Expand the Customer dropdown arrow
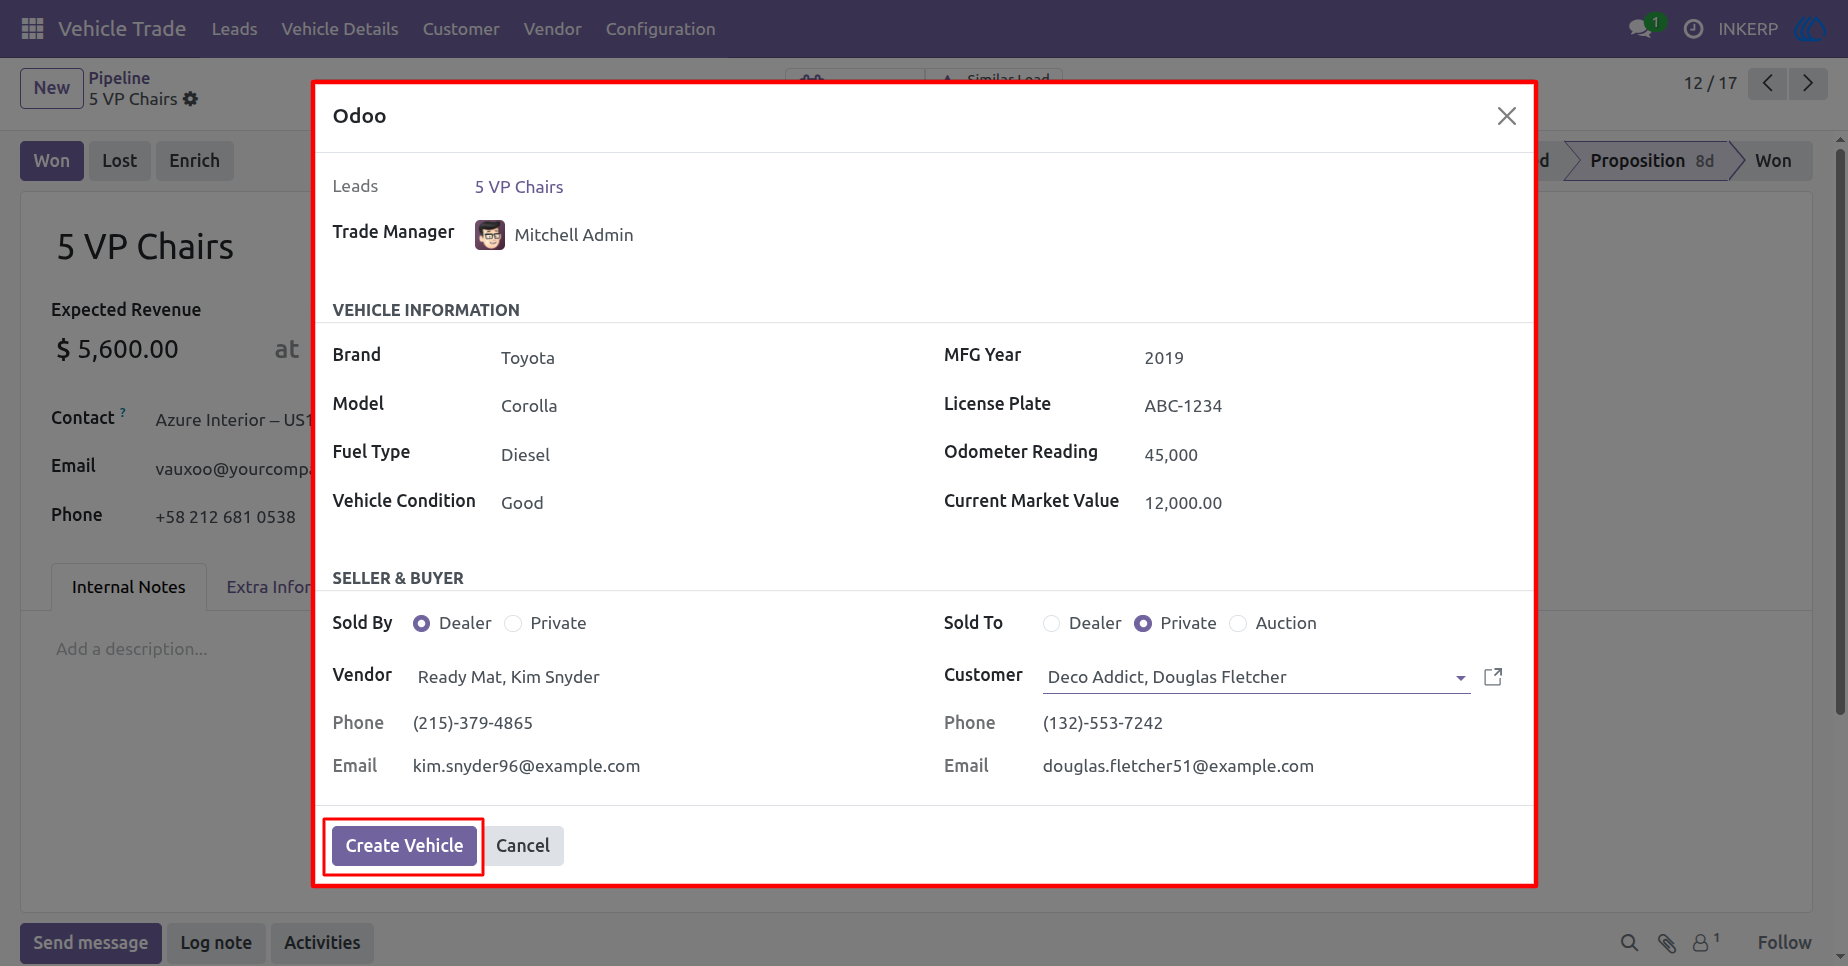Viewport: 1848px width, 966px height. point(1461,678)
